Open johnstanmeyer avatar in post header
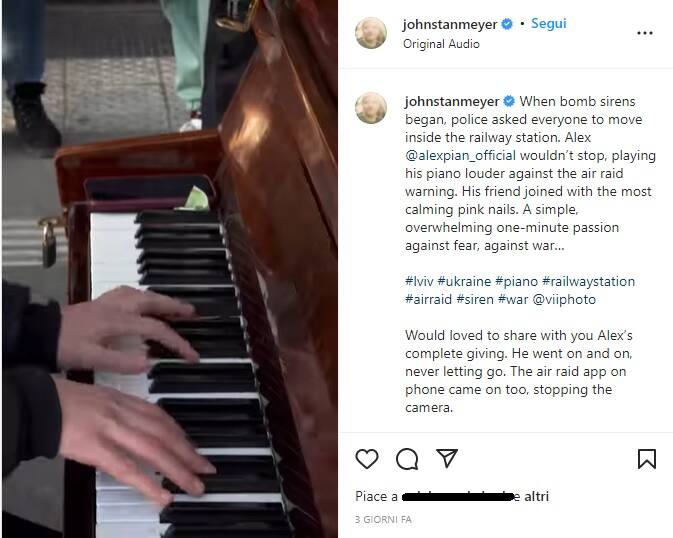This screenshot has height=538, width=673. pos(371,33)
